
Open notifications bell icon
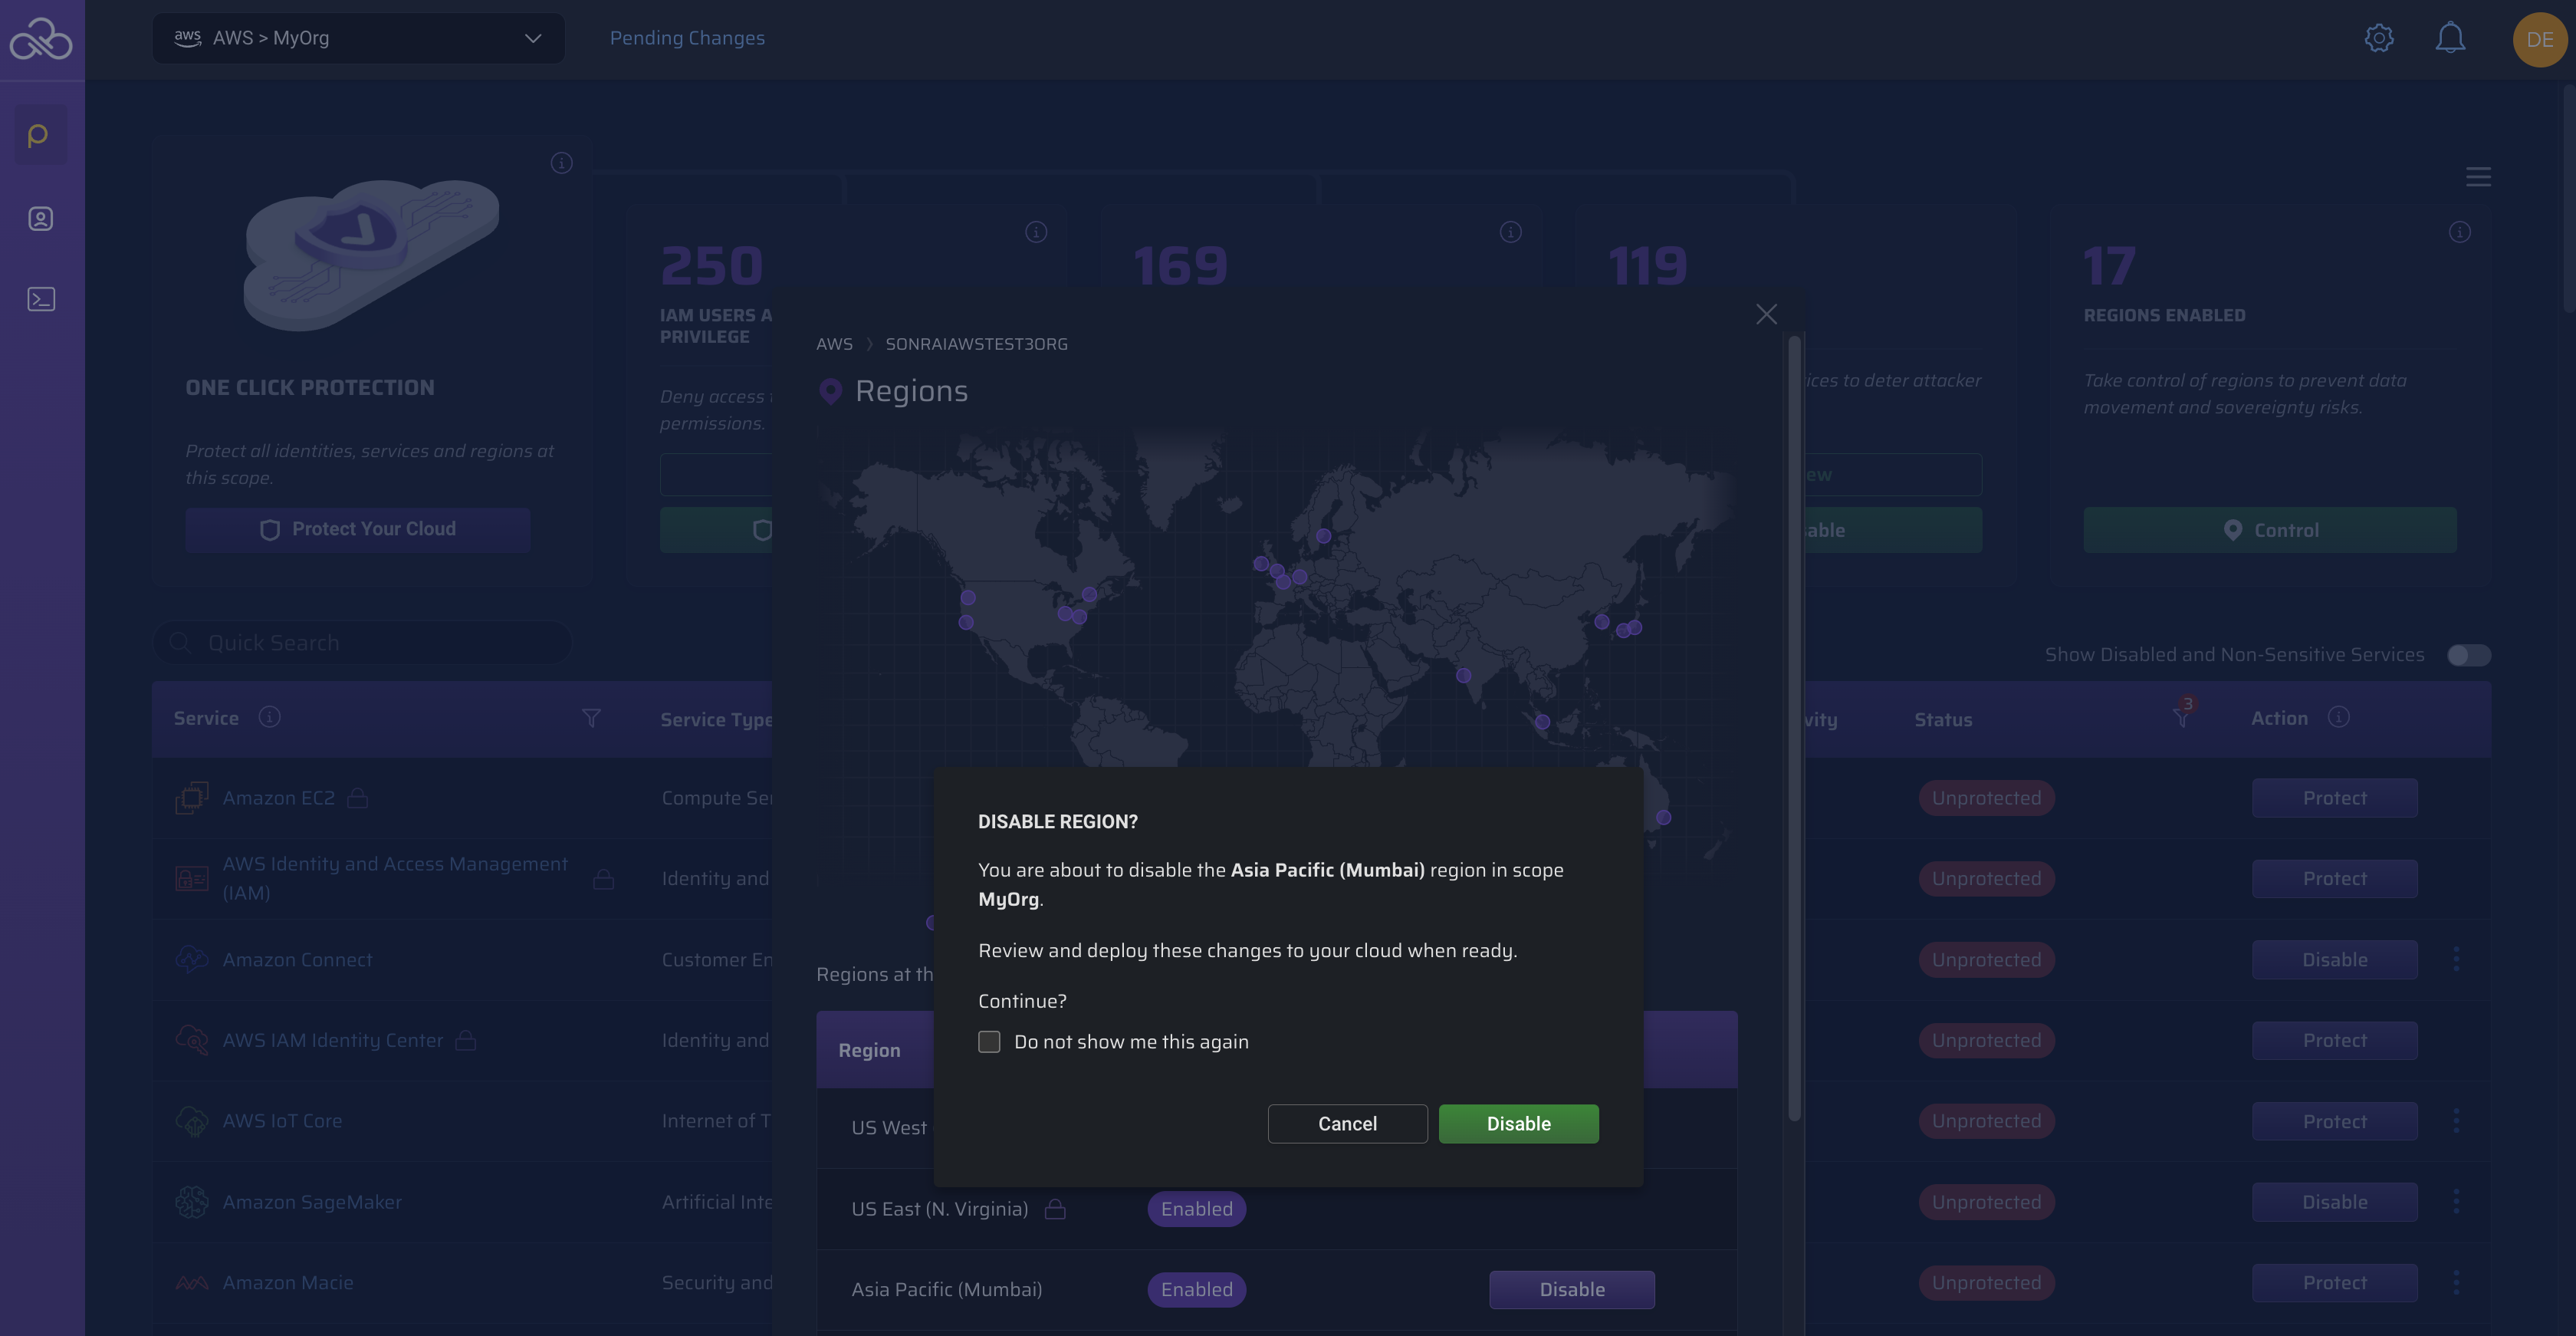click(2450, 38)
